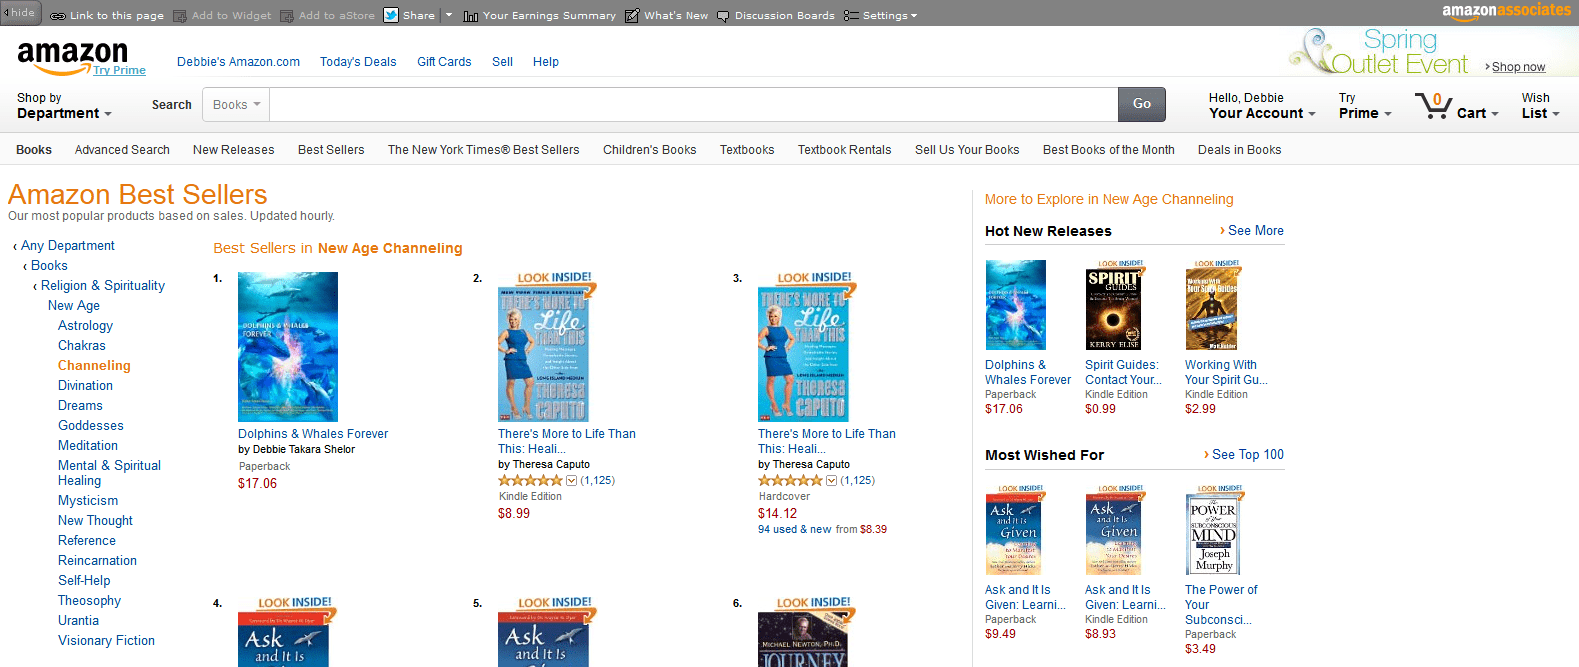This screenshot has width=1579, height=667.
Task: Expand Shop by Department menu
Action: [64, 106]
